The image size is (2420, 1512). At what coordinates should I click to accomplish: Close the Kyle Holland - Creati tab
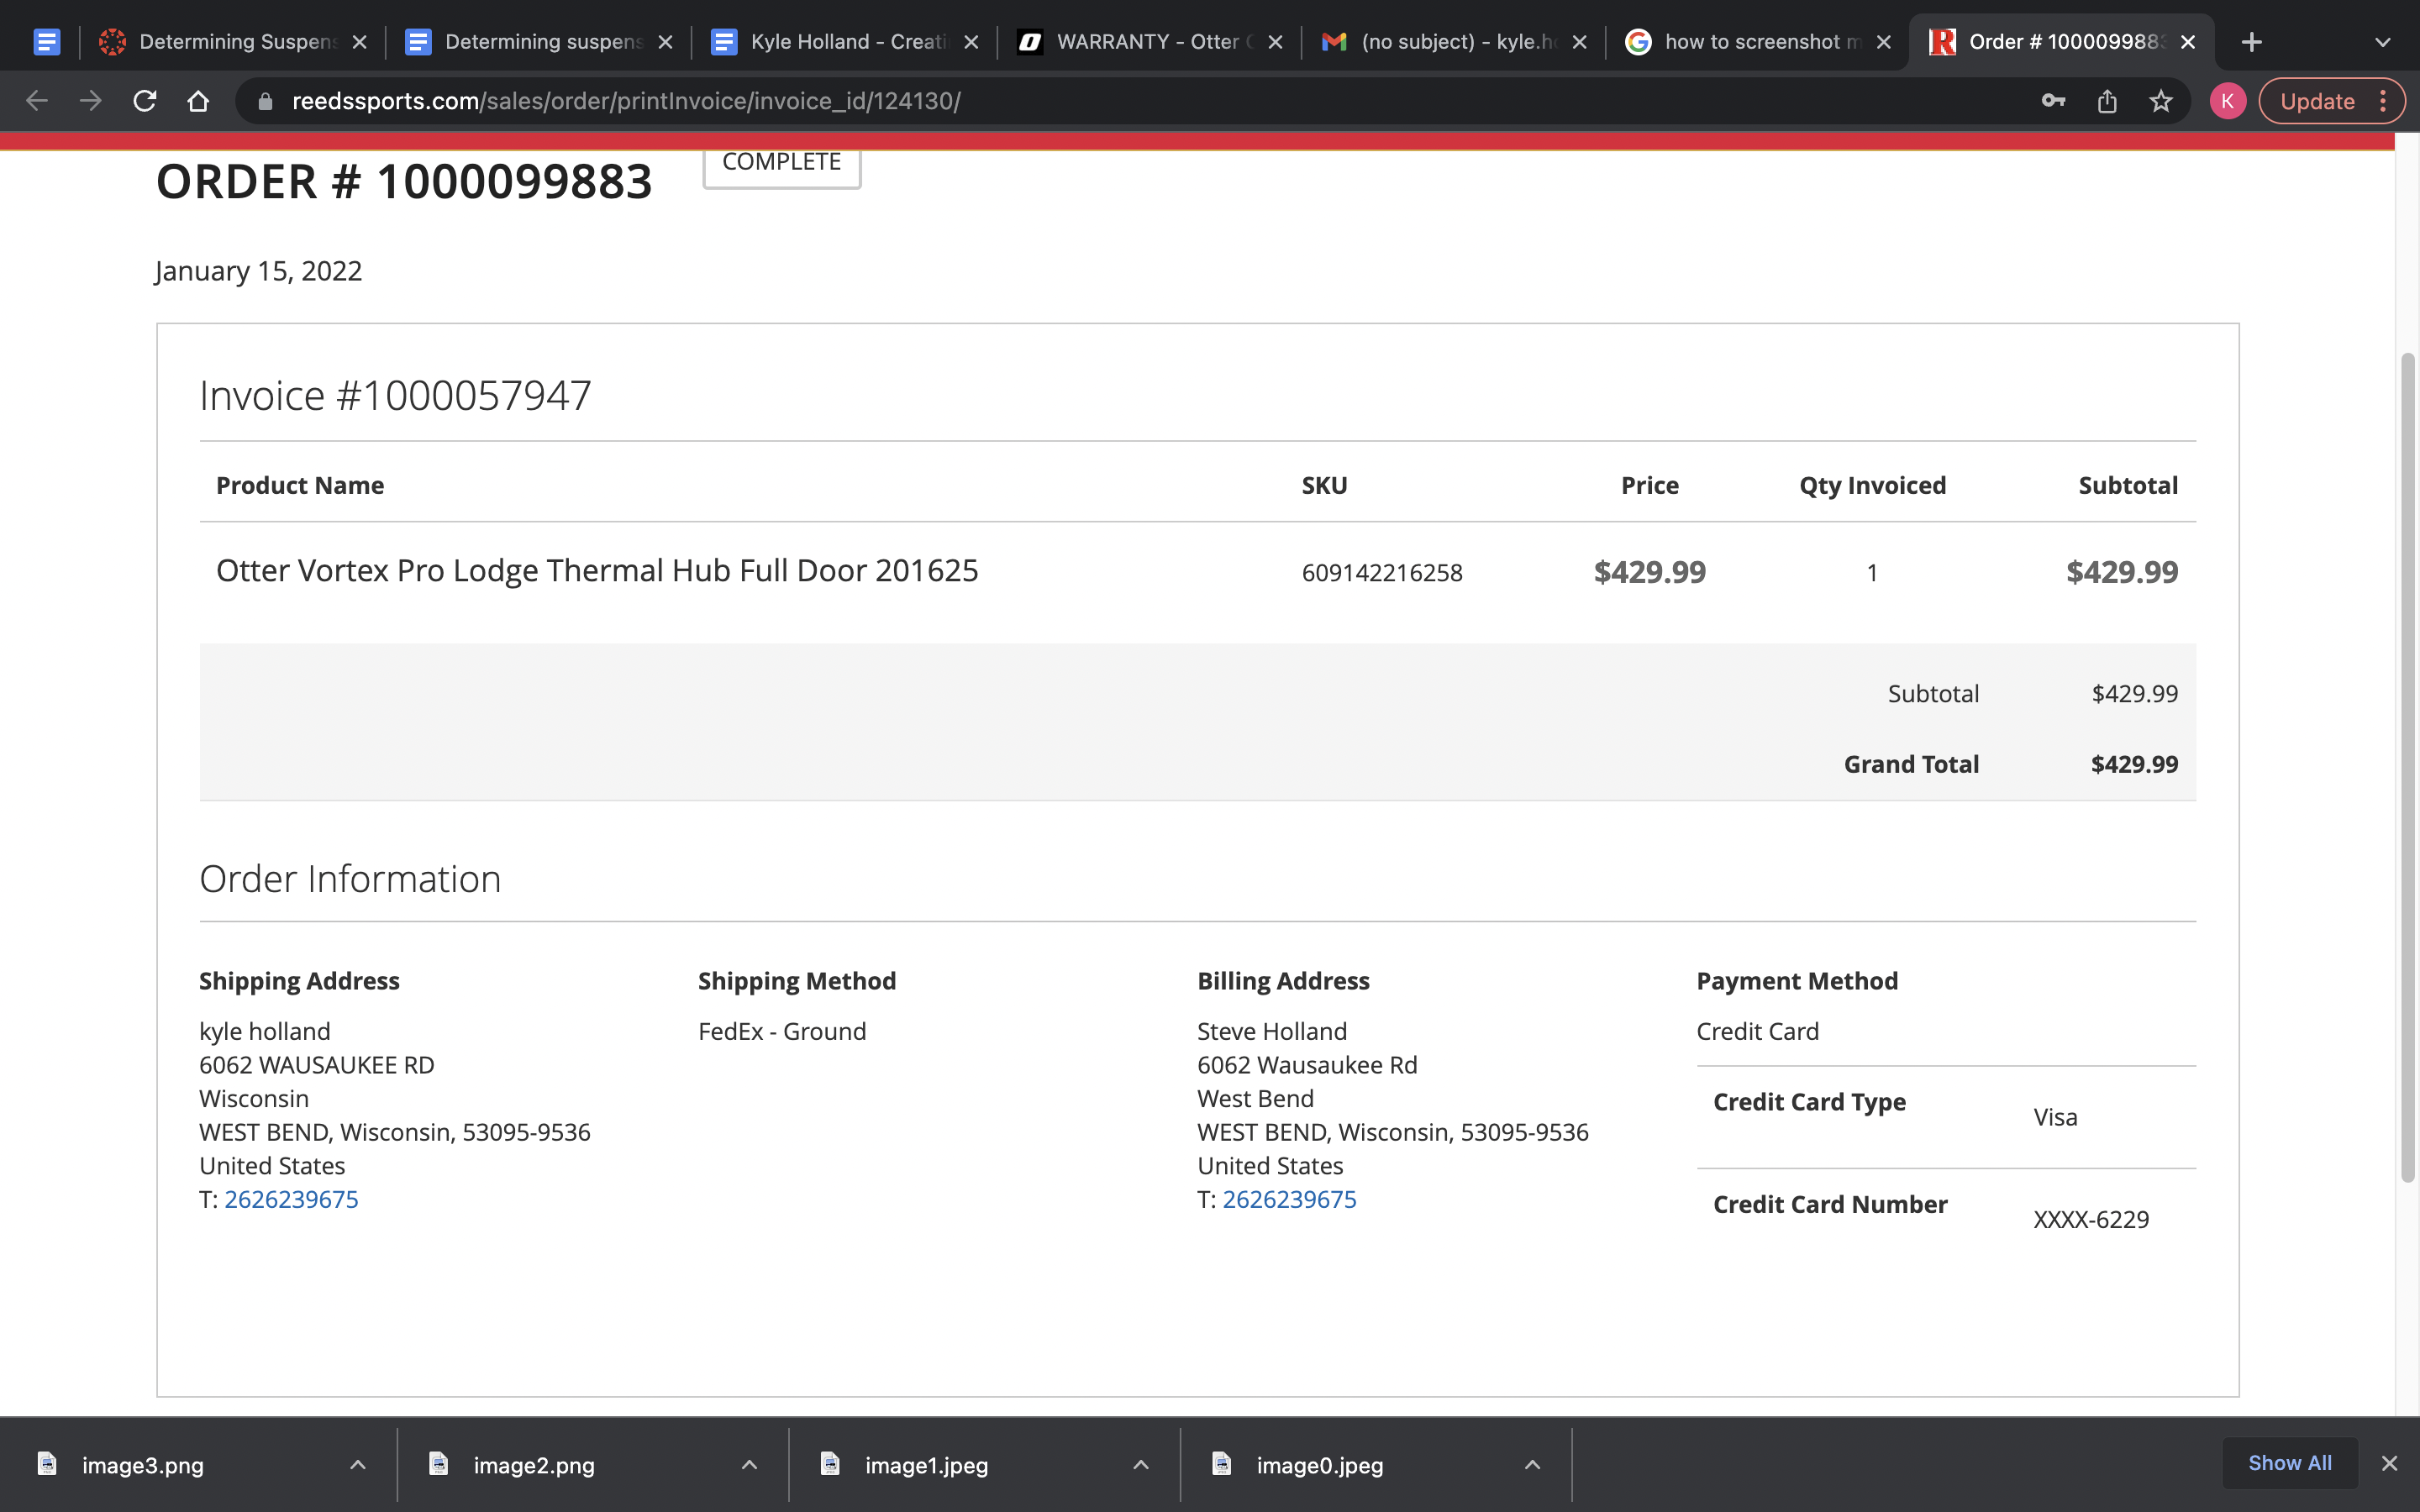click(x=971, y=42)
